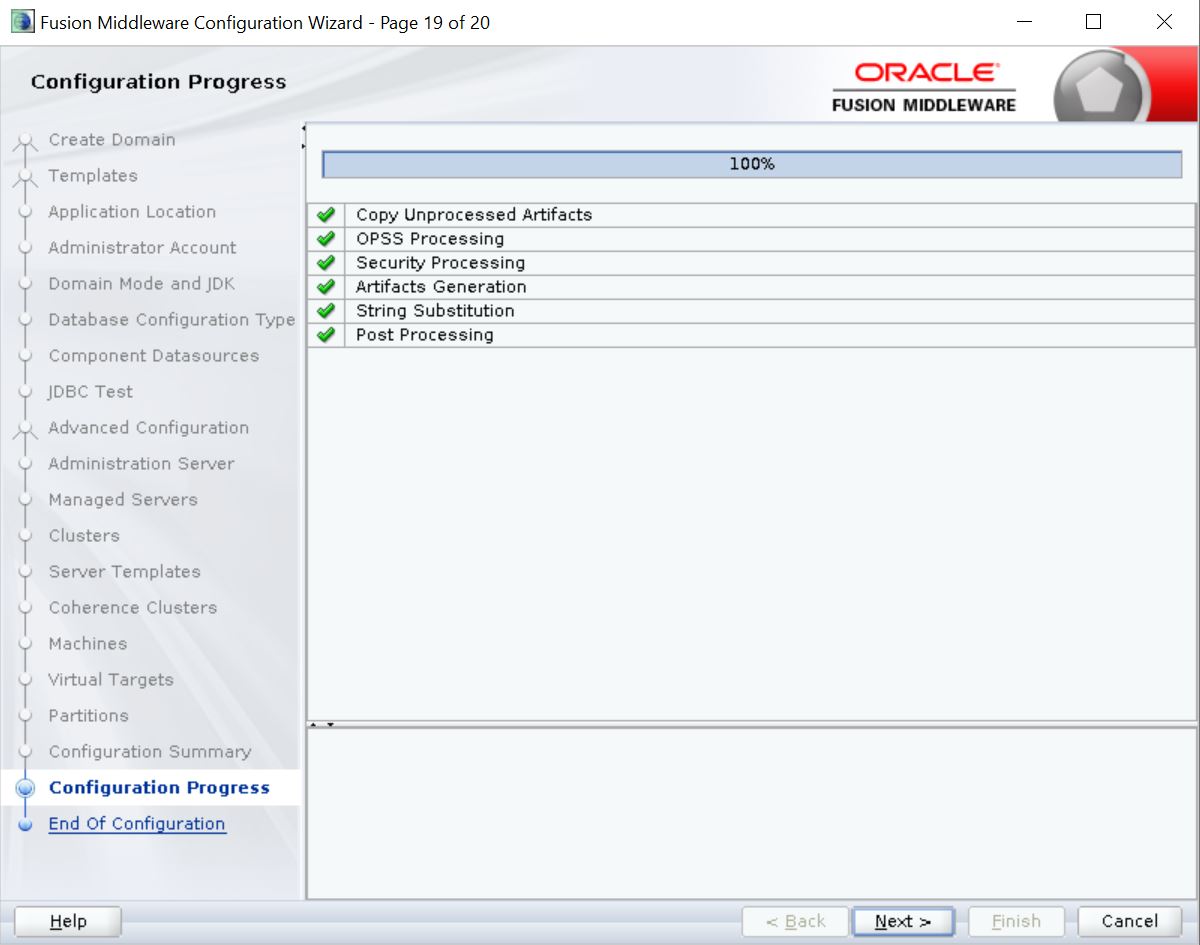Image resolution: width=1200 pixels, height=945 pixels.
Task: Select the Managed Servers step
Action: (x=123, y=500)
